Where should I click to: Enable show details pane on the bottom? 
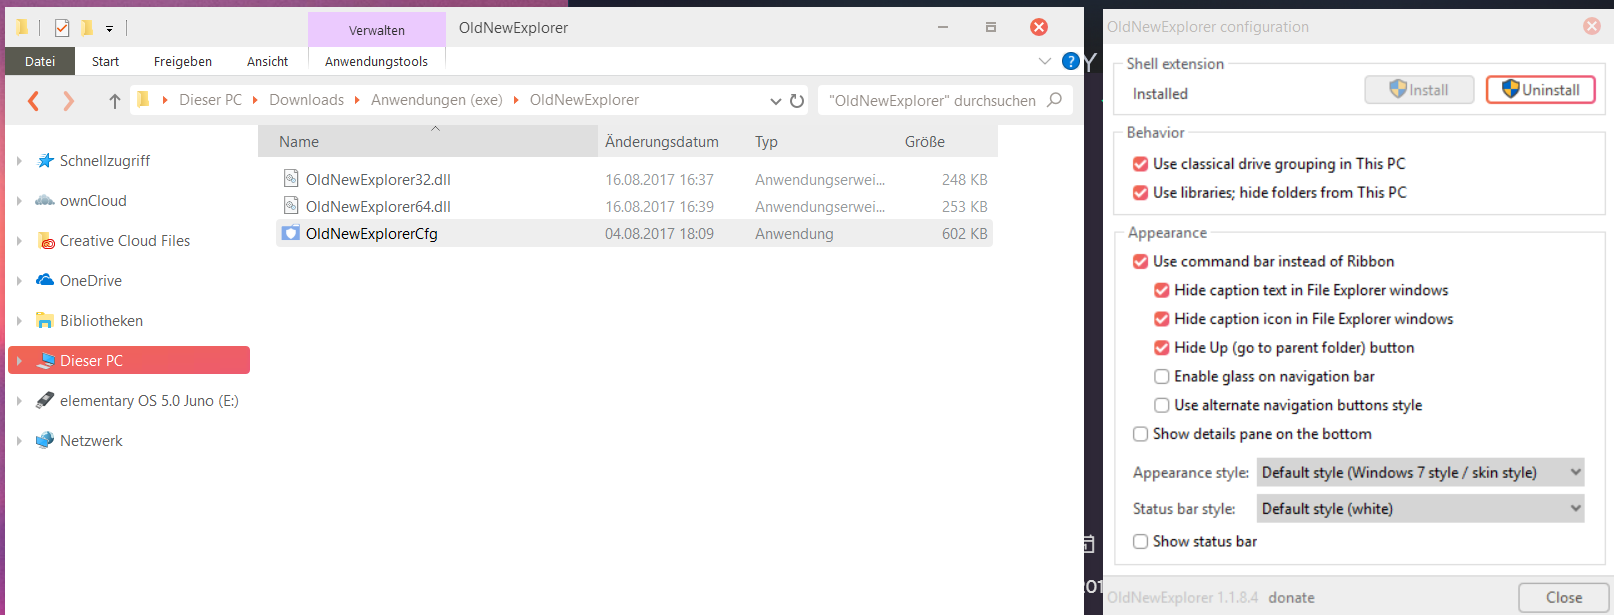pyautogui.click(x=1140, y=434)
